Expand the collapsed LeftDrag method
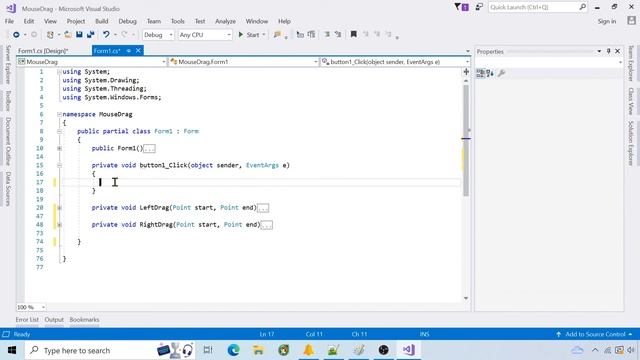 coord(60,208)
